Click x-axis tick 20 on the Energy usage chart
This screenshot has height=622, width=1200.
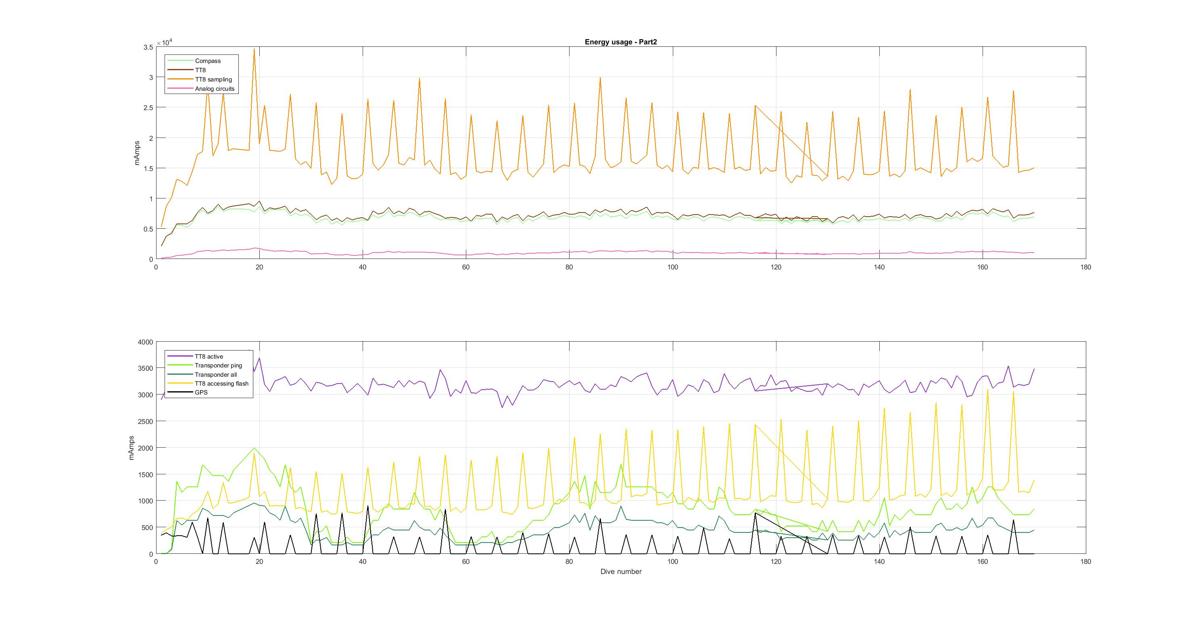coord(260,267)
